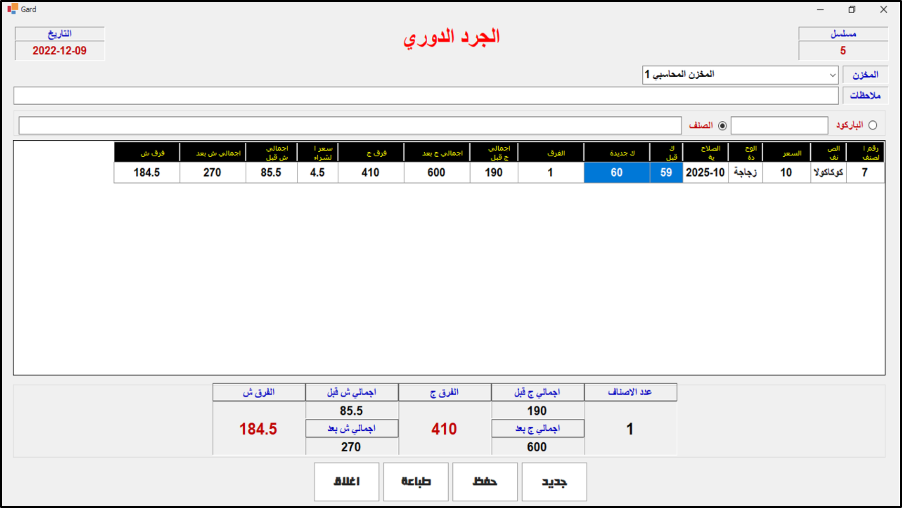Click the السعر column header
Image resolution: width=902 pixels, height=508 pixels.
pos(785,152)
